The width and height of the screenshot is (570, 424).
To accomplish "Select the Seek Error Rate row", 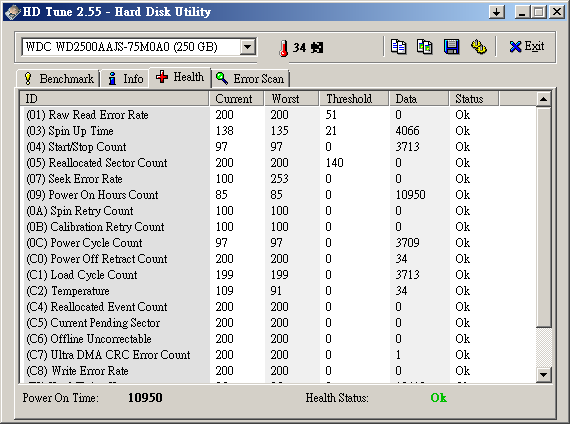I will pyautogui.click(x=278, y=179).
